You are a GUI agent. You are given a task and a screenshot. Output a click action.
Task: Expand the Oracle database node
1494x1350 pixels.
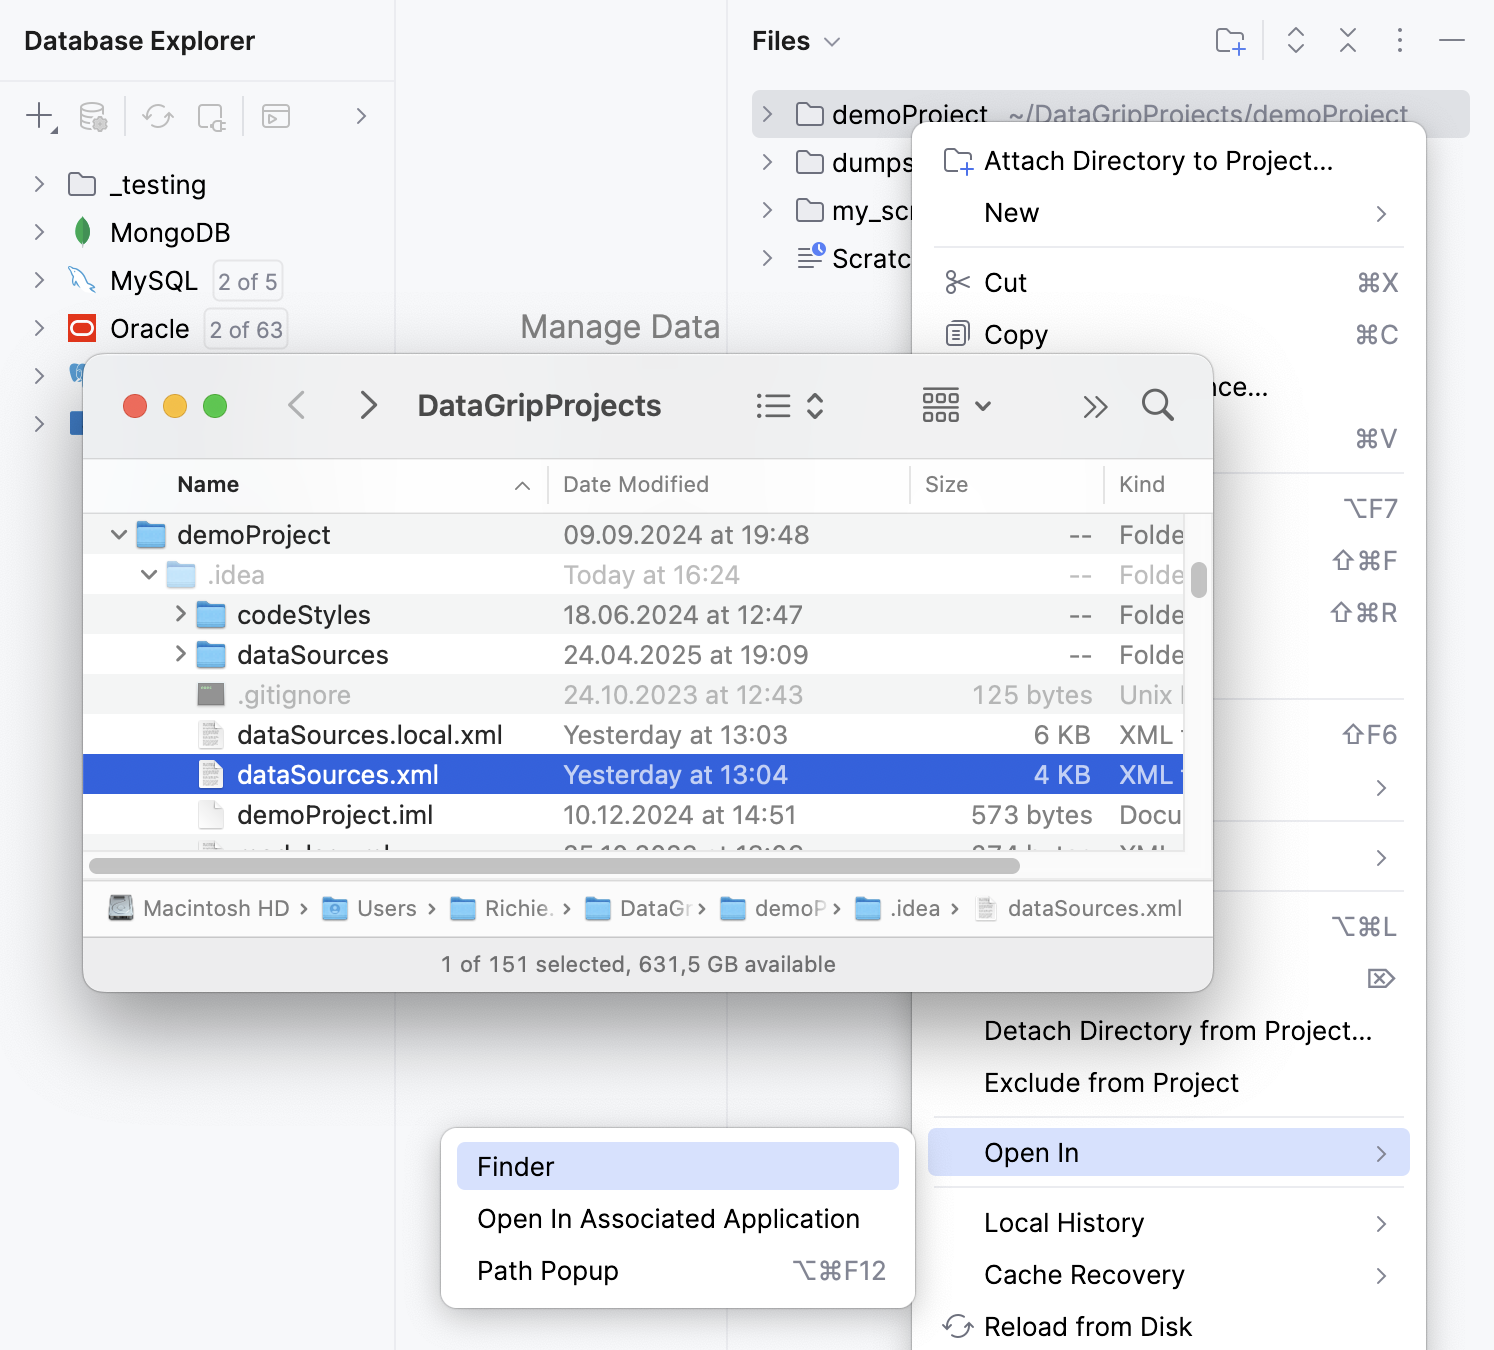tap(39, 328)
